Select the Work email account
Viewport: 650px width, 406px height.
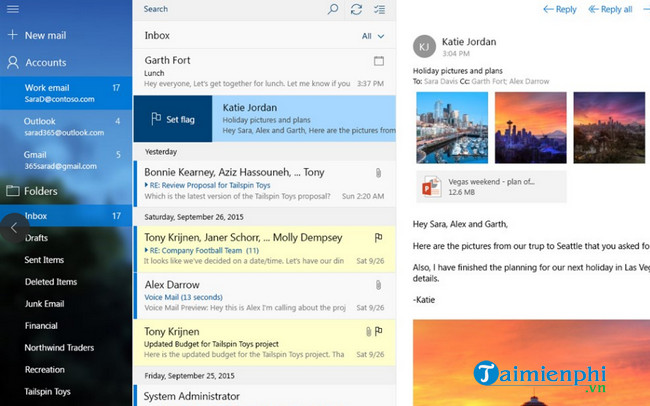[x=66, y=93]
